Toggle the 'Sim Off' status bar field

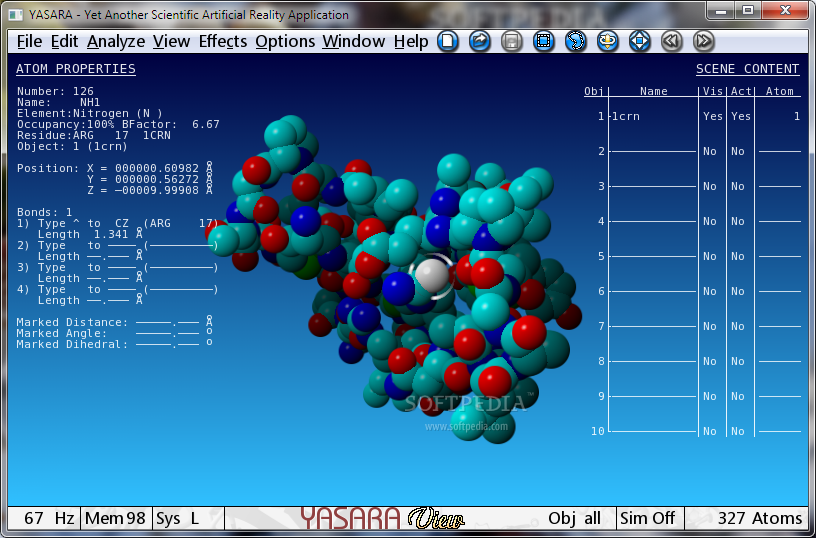(649, 518)
